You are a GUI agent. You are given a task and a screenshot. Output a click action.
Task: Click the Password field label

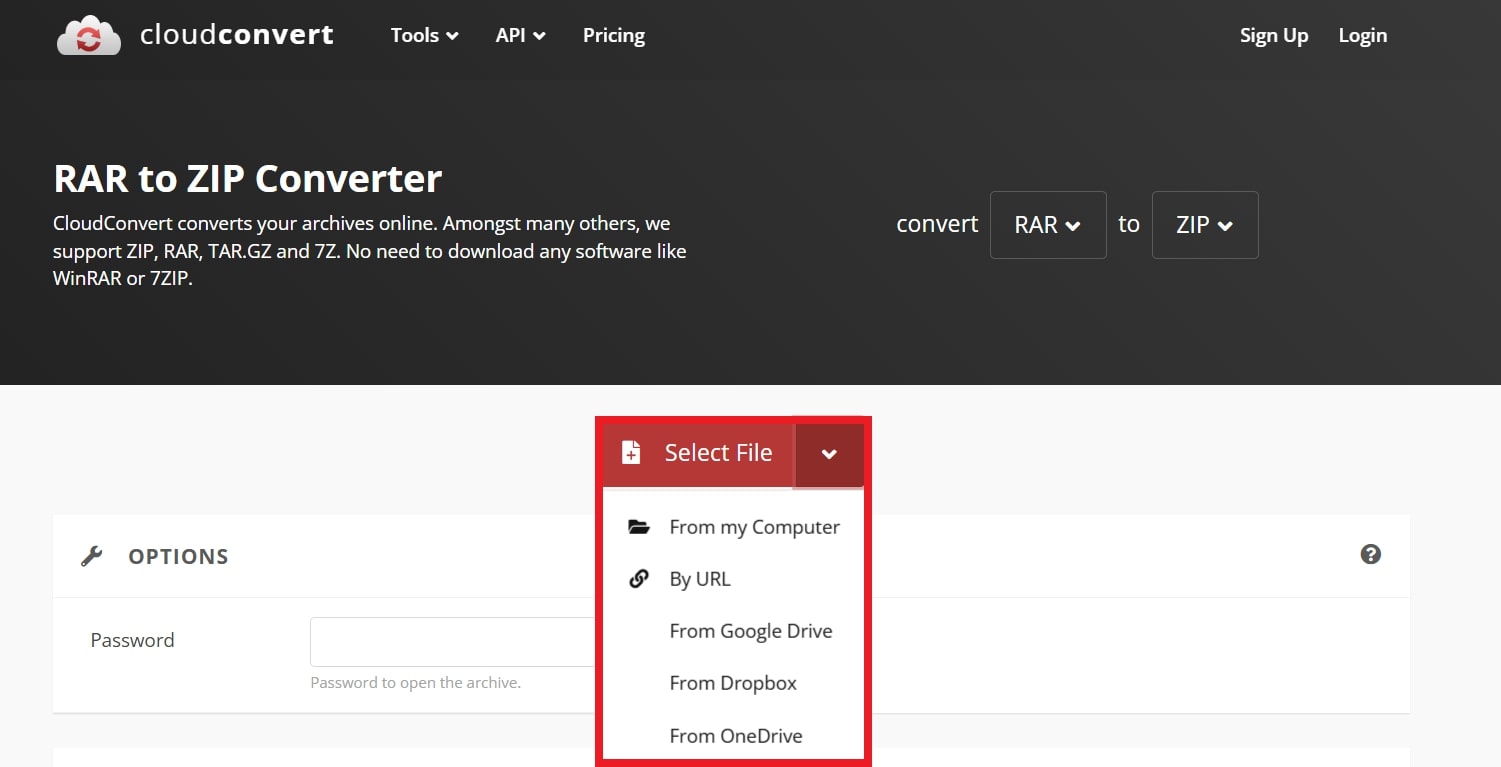coord(132,640)
